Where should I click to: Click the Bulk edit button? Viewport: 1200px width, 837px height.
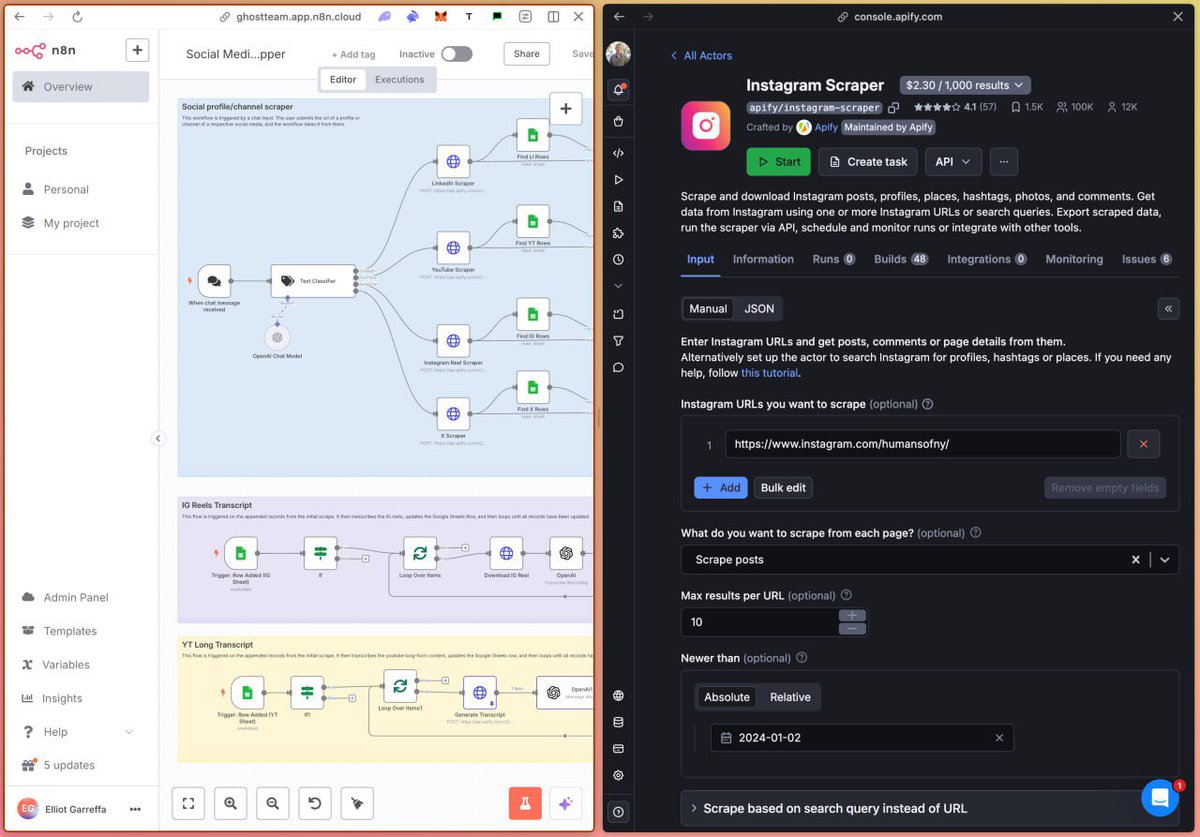[x=783, y=488]
